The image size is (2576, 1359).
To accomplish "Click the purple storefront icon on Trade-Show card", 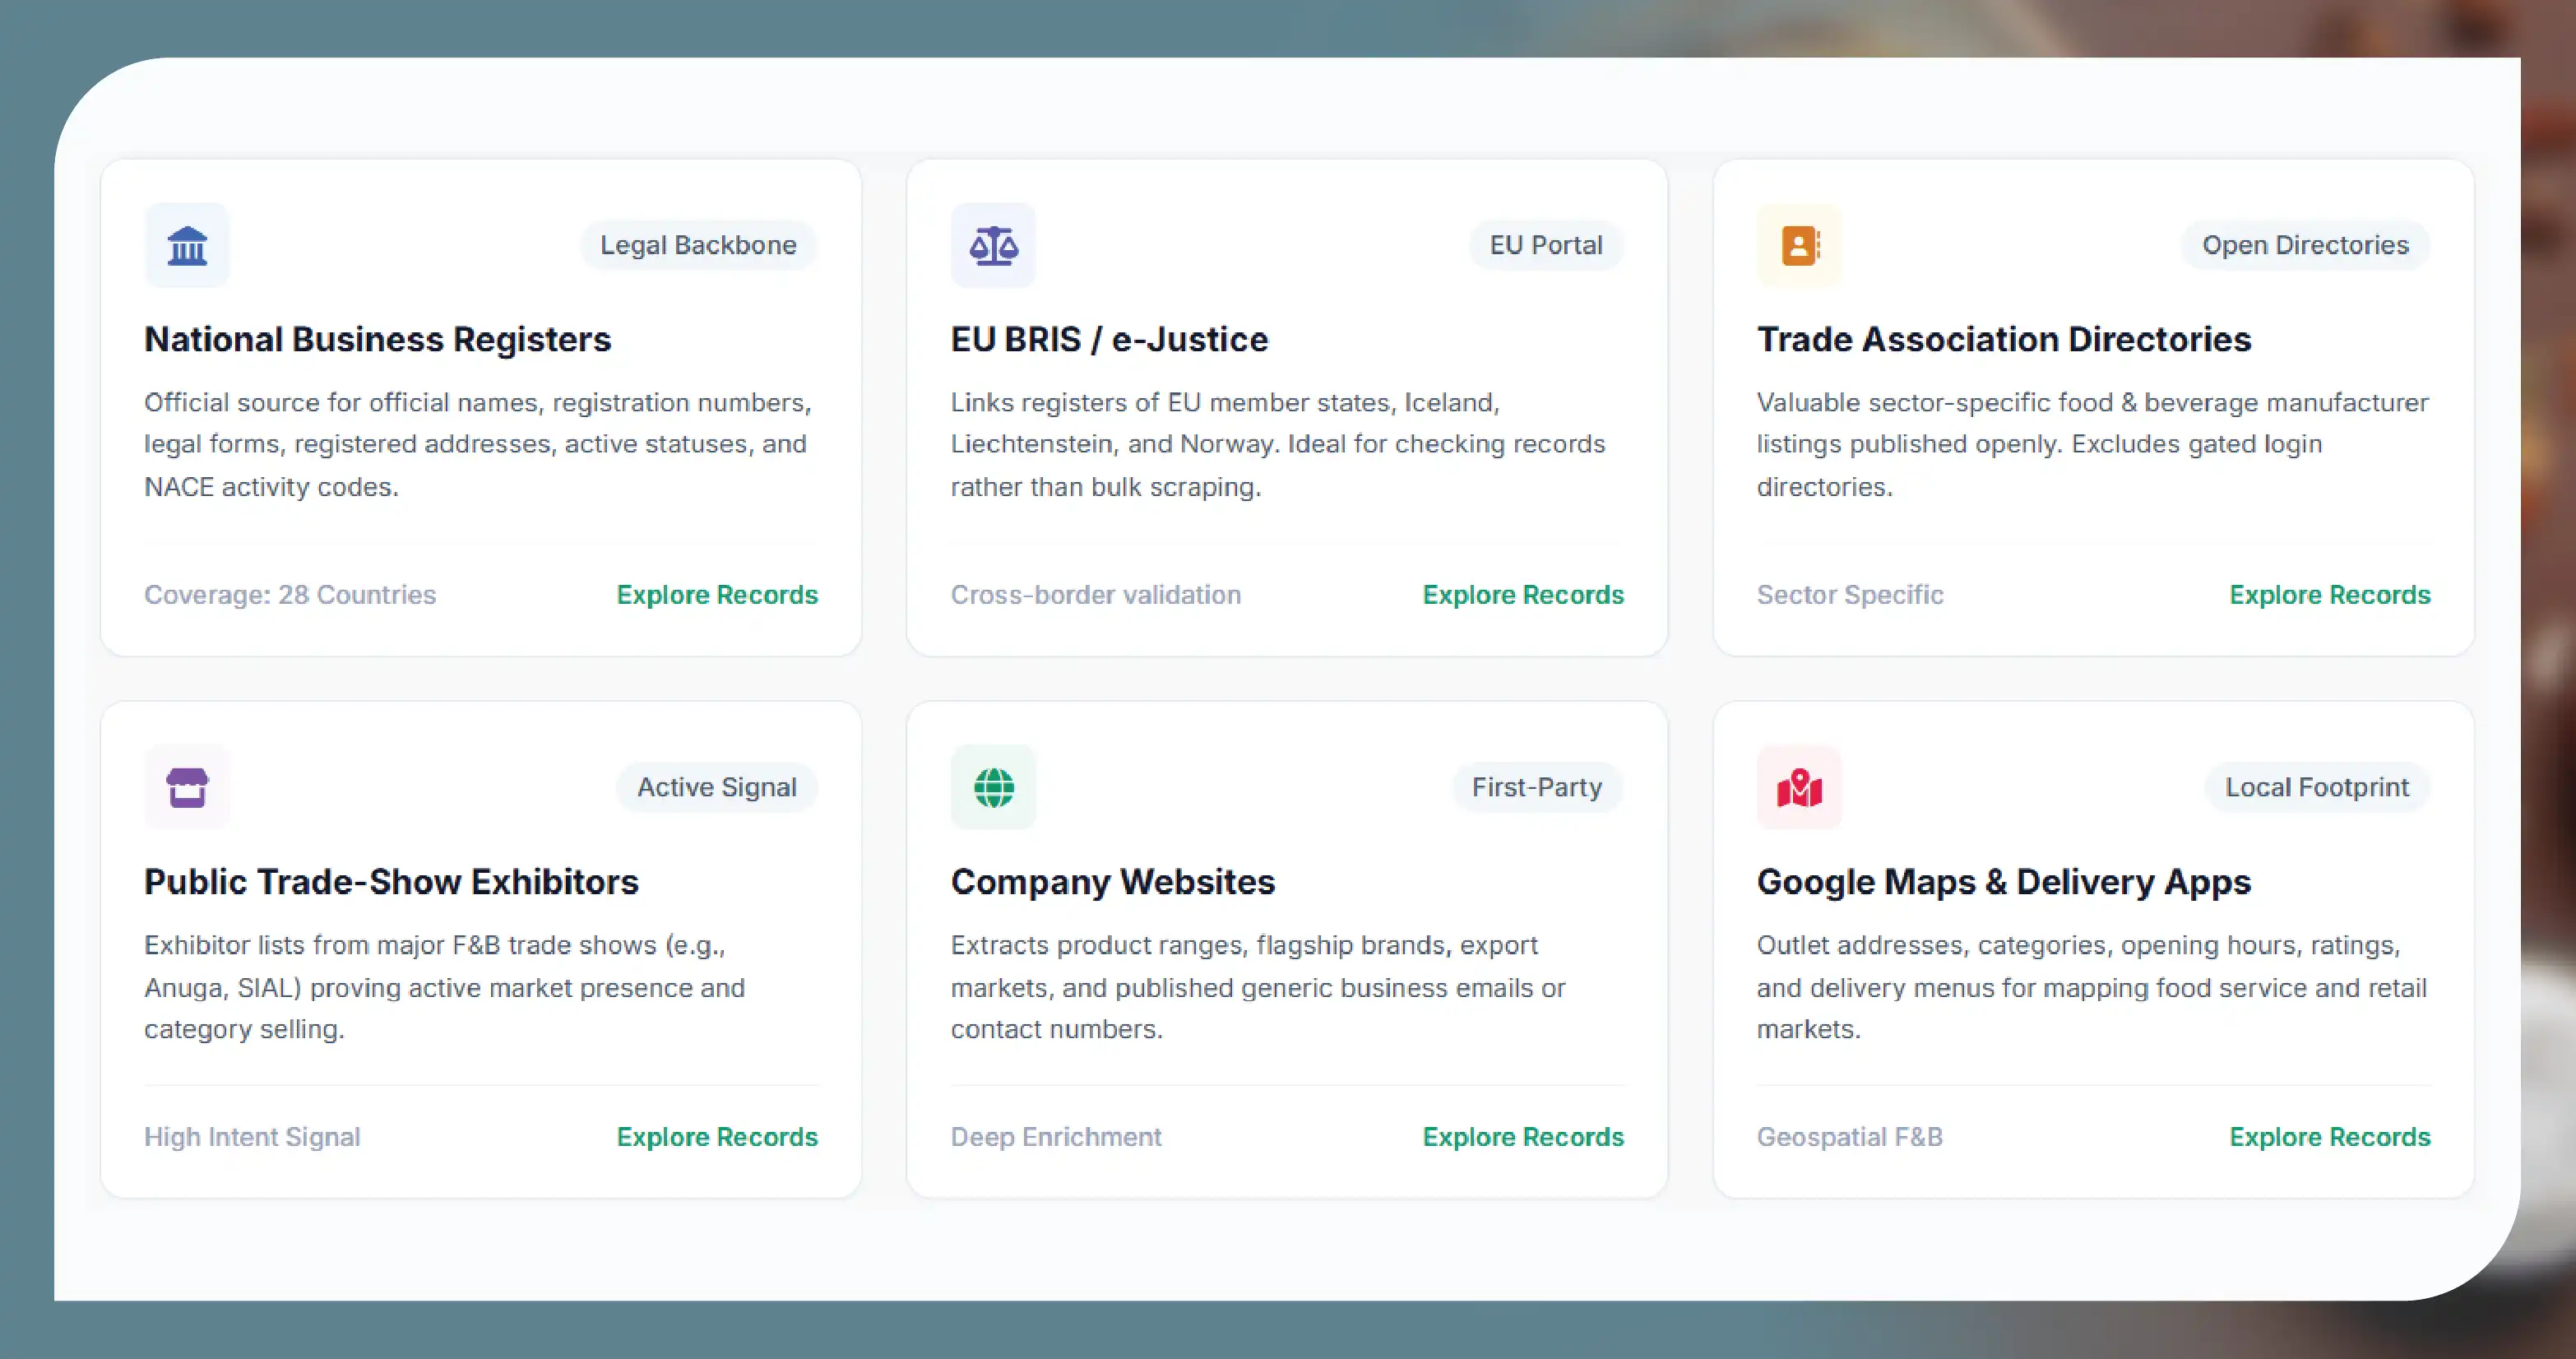I will [x=187, y=787].
